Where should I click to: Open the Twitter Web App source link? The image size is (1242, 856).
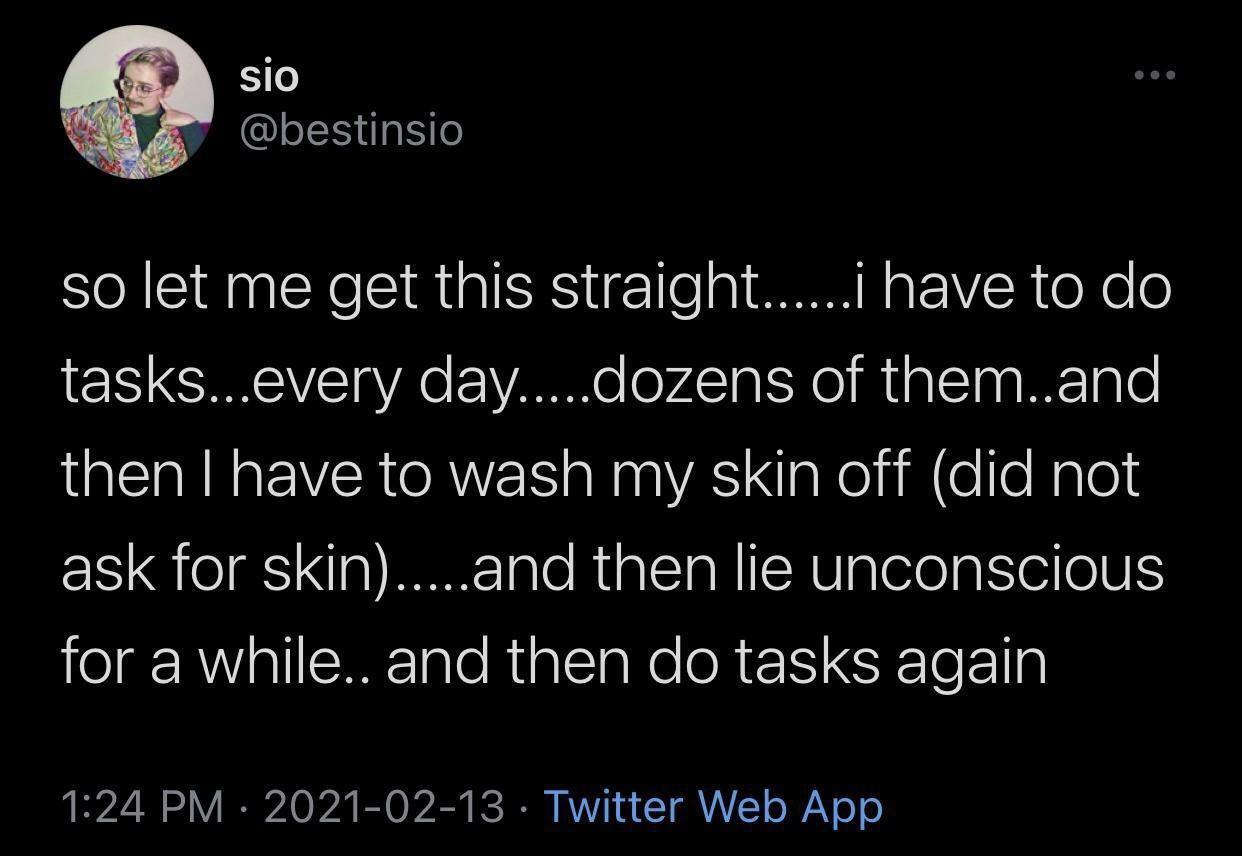click(712, 806)
